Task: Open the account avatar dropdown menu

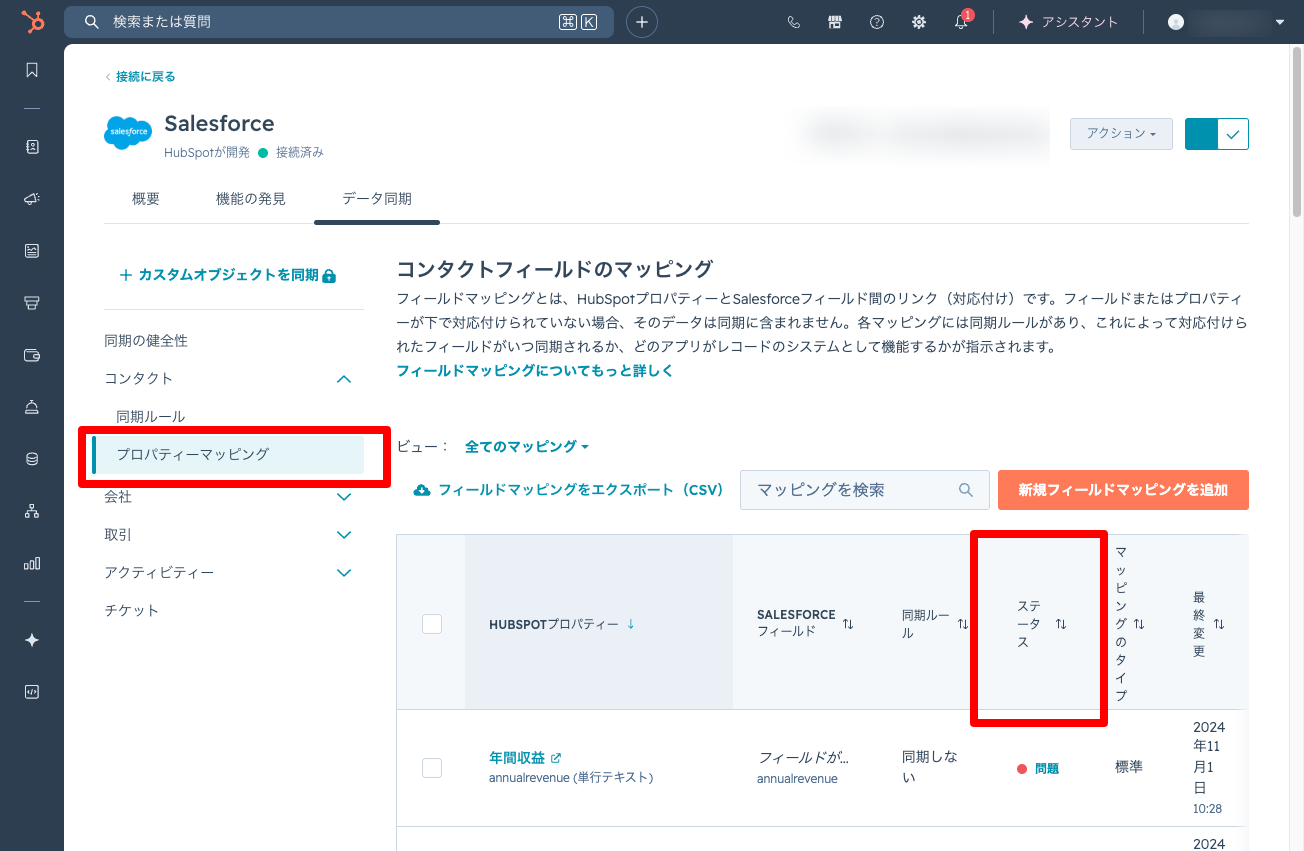Action: click(1227, 22)
